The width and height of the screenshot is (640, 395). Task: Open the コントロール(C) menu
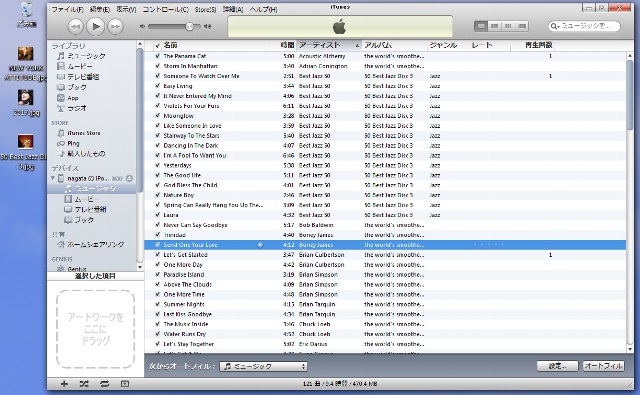point(165,9)
